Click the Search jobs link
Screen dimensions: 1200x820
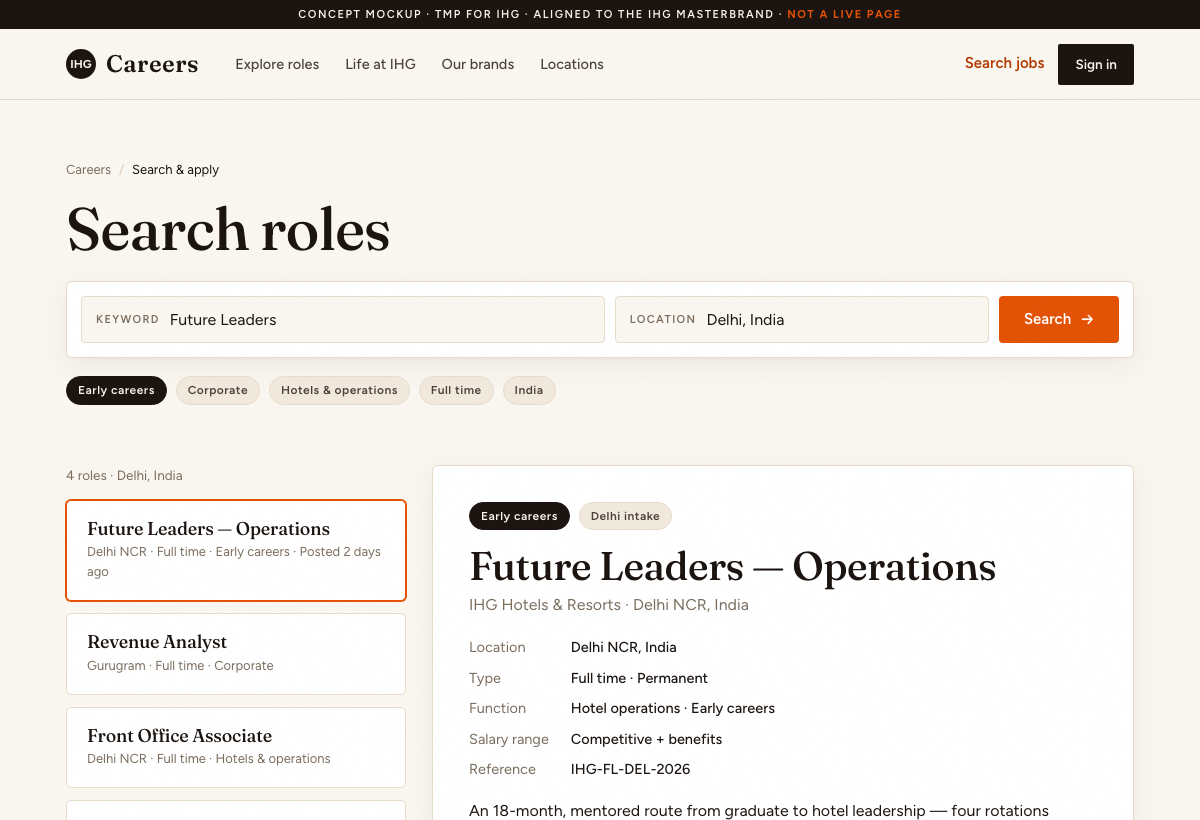(1004, 63)
